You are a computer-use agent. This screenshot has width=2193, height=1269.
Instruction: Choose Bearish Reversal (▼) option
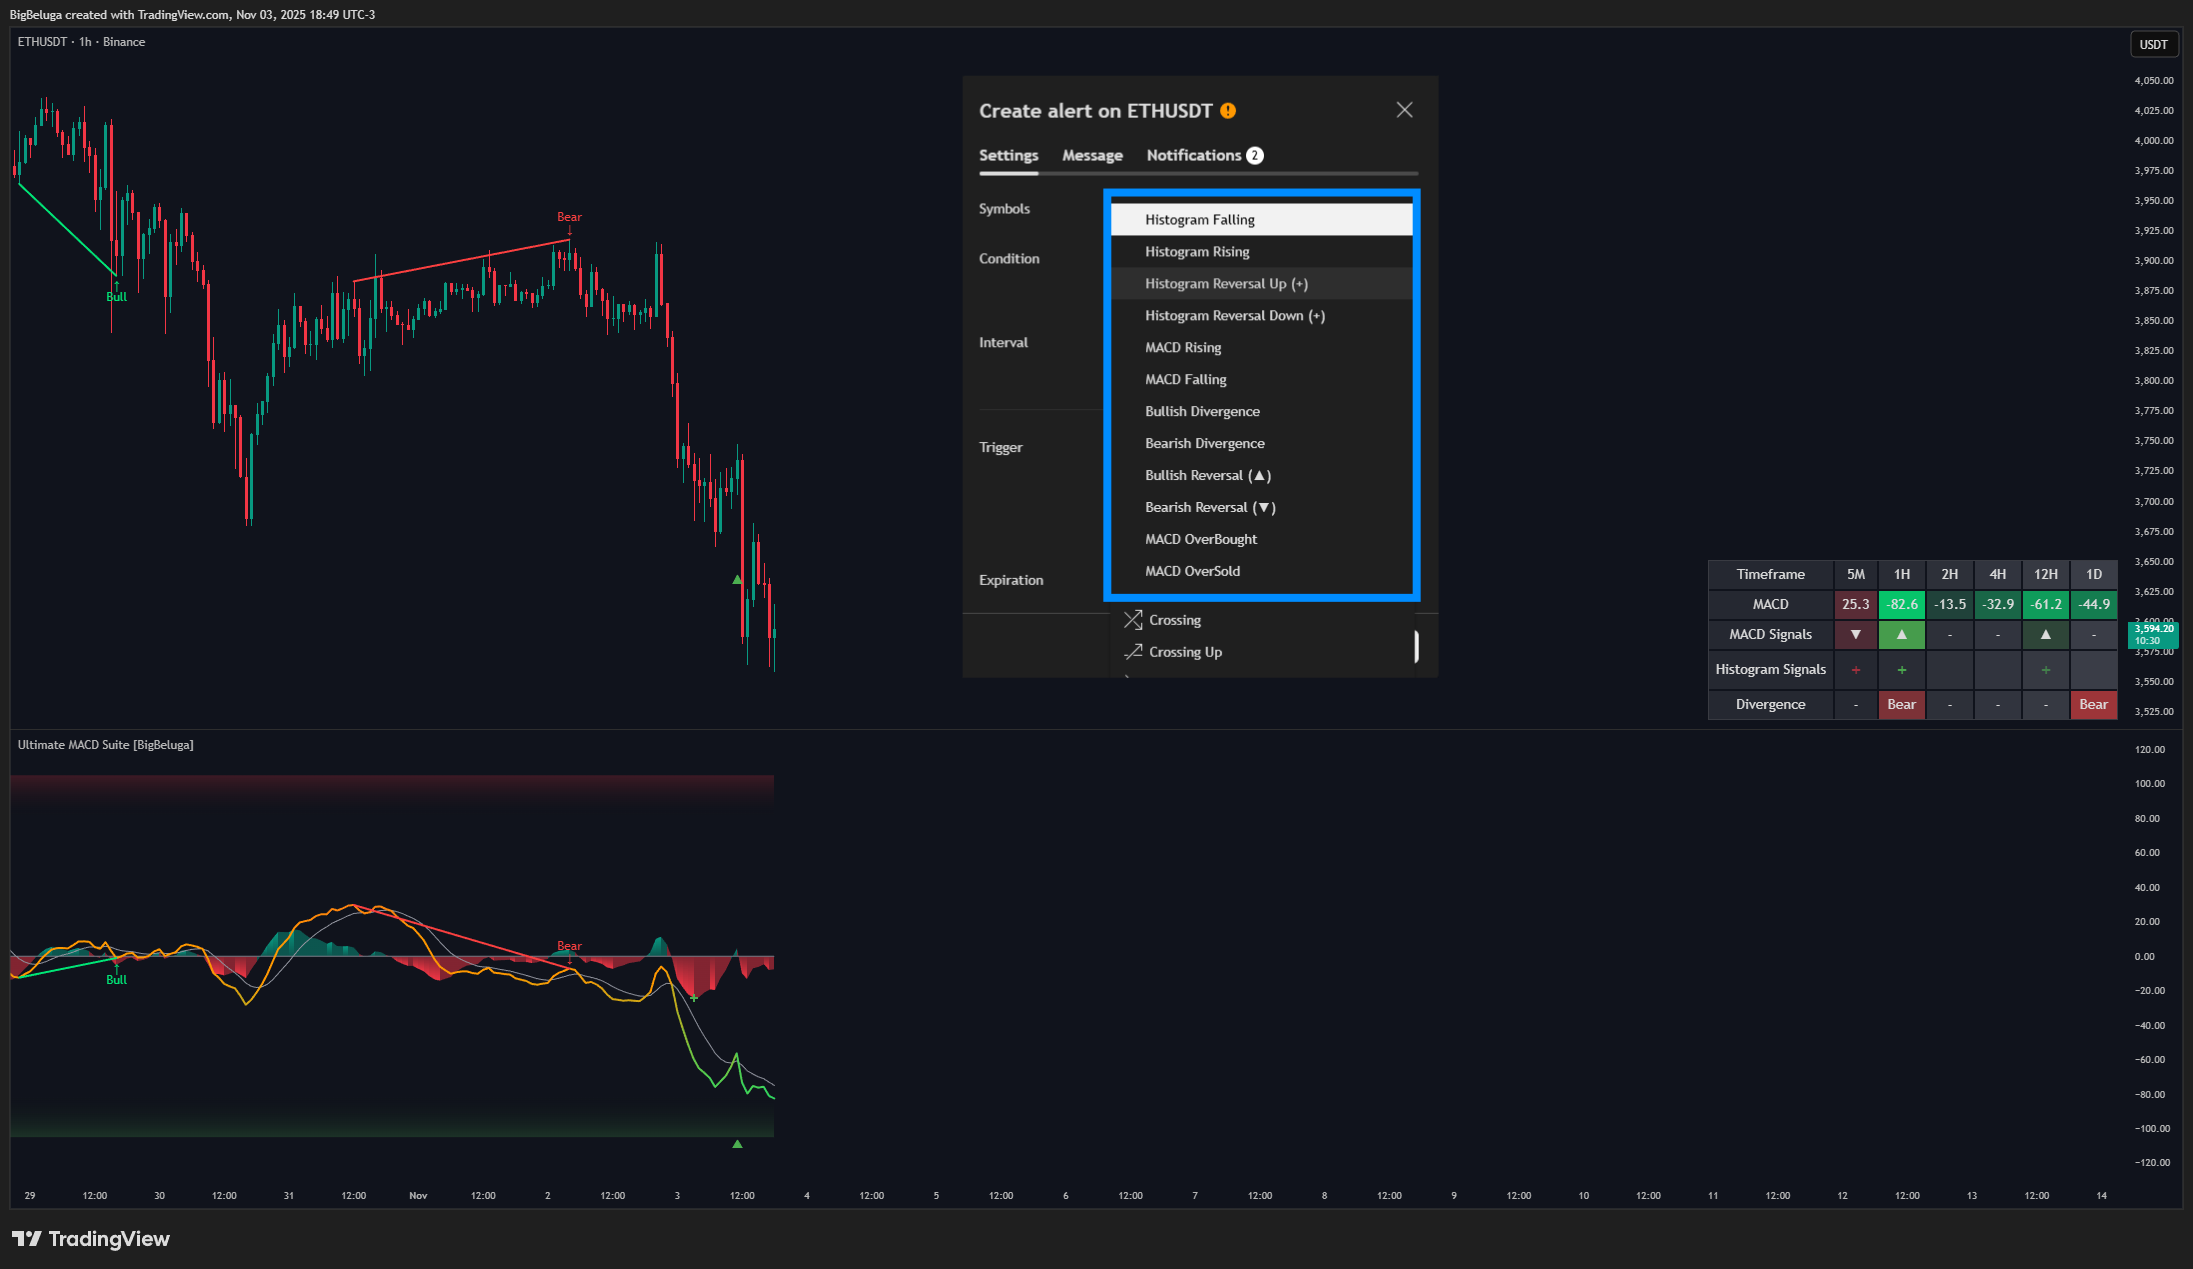pyautogui.click(x=1262, y=508)
